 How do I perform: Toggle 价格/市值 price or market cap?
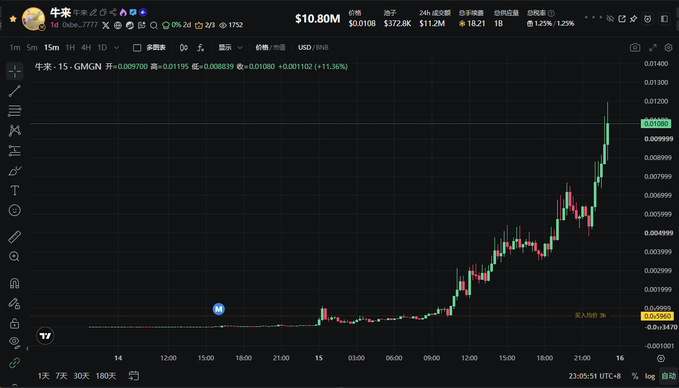click(x=270, y=47)
